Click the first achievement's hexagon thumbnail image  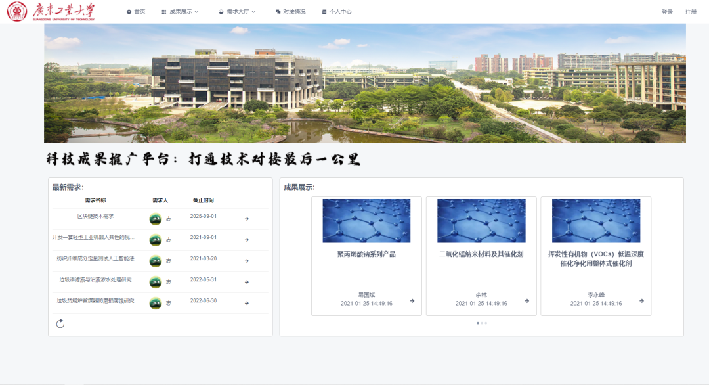366,221
